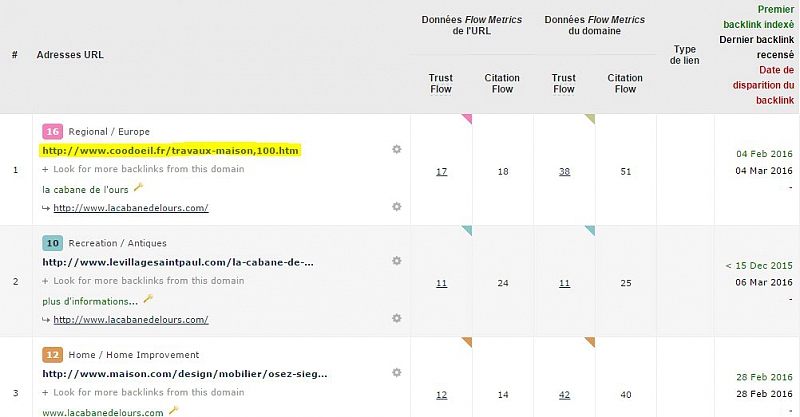Click the gear icon beside the levillagesaintpaul.com URL
Viewport: 800px width, 417px height.
[x=397, y=262]
